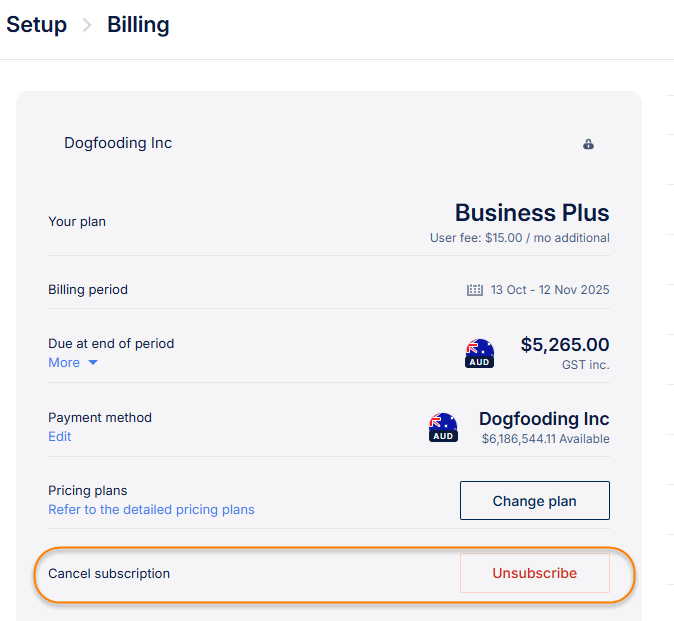Click the Cancel subscription label
Viewport: 674px width, 621px height.
click(x=109, y=574)
